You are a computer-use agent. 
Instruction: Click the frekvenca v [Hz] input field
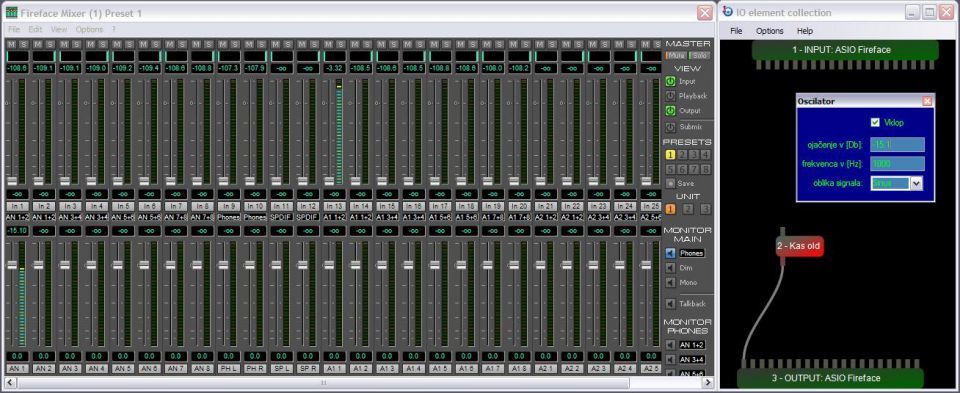(897, 163)
